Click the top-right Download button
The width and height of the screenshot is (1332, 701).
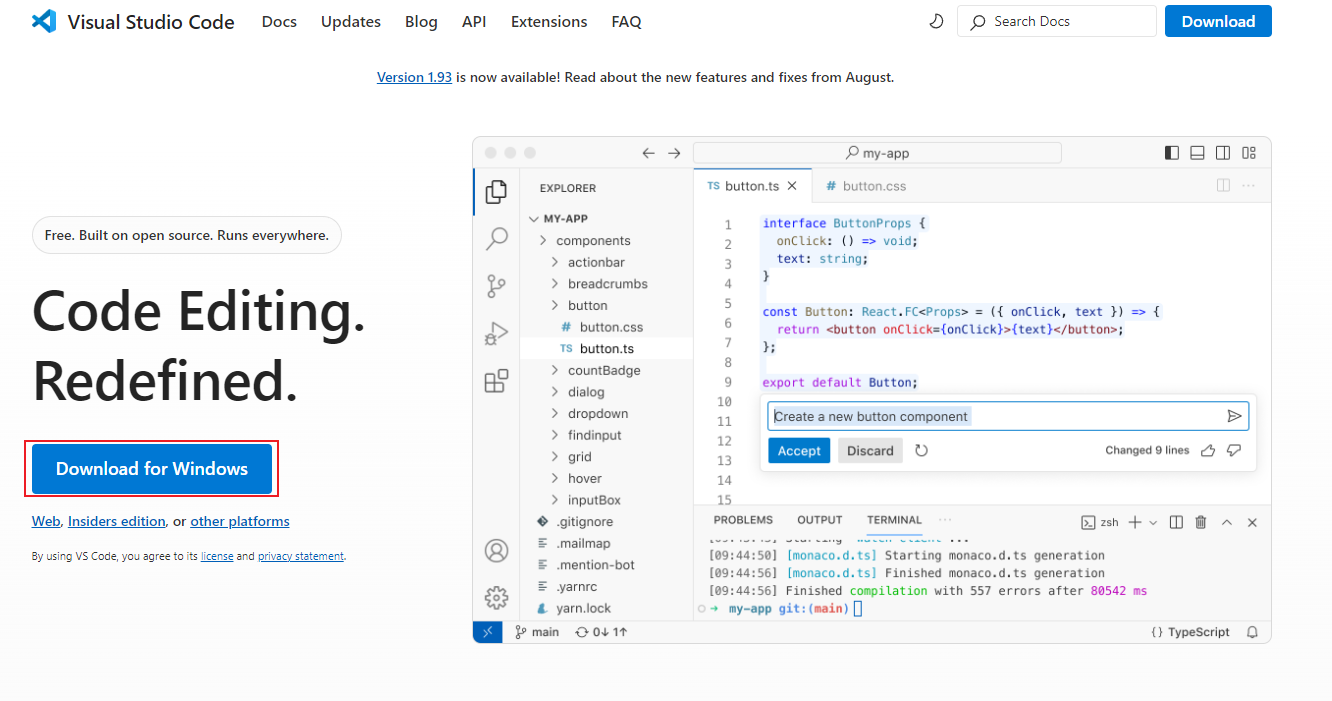pyautogui.click(x=1218, y=21)
